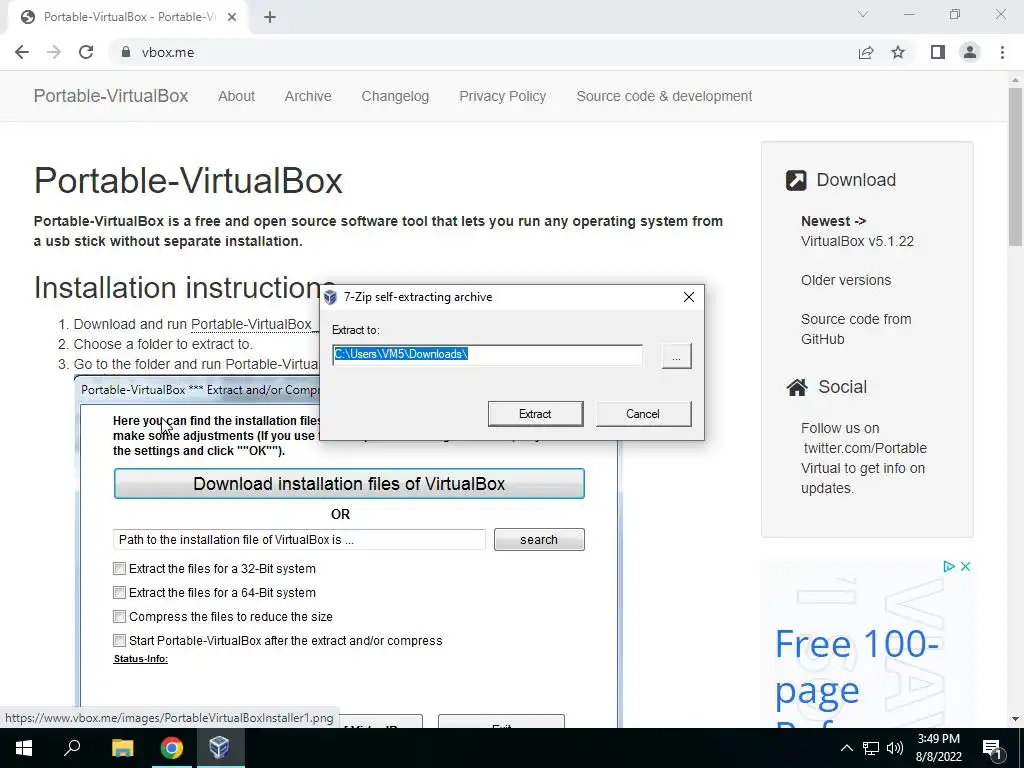Open the Older versions link
Viewport: 1024px width, 768px height.
point(846,280)
